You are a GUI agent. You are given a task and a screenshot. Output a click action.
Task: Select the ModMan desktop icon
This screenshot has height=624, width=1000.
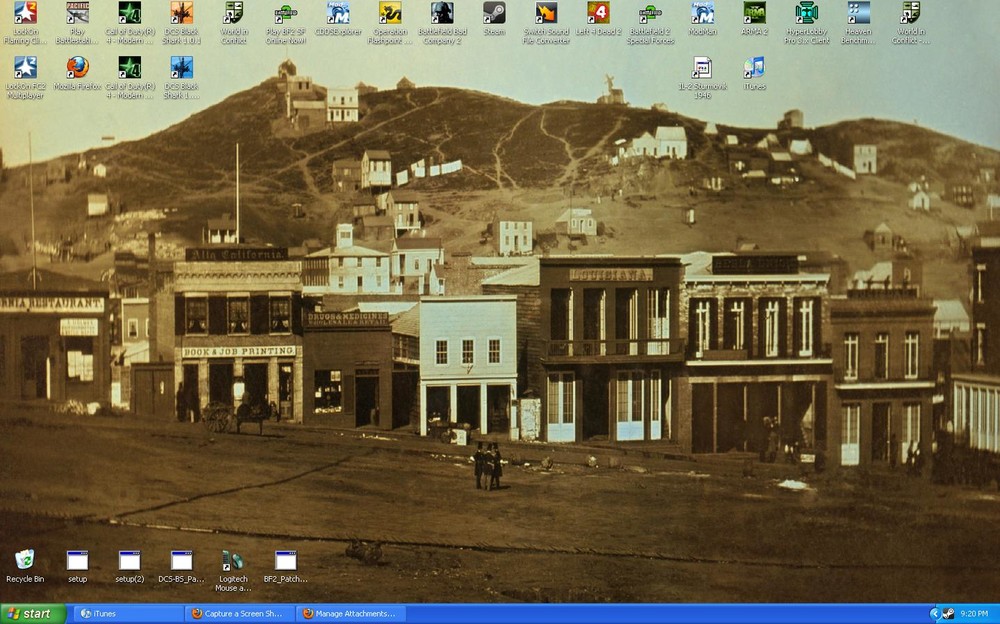702,13
